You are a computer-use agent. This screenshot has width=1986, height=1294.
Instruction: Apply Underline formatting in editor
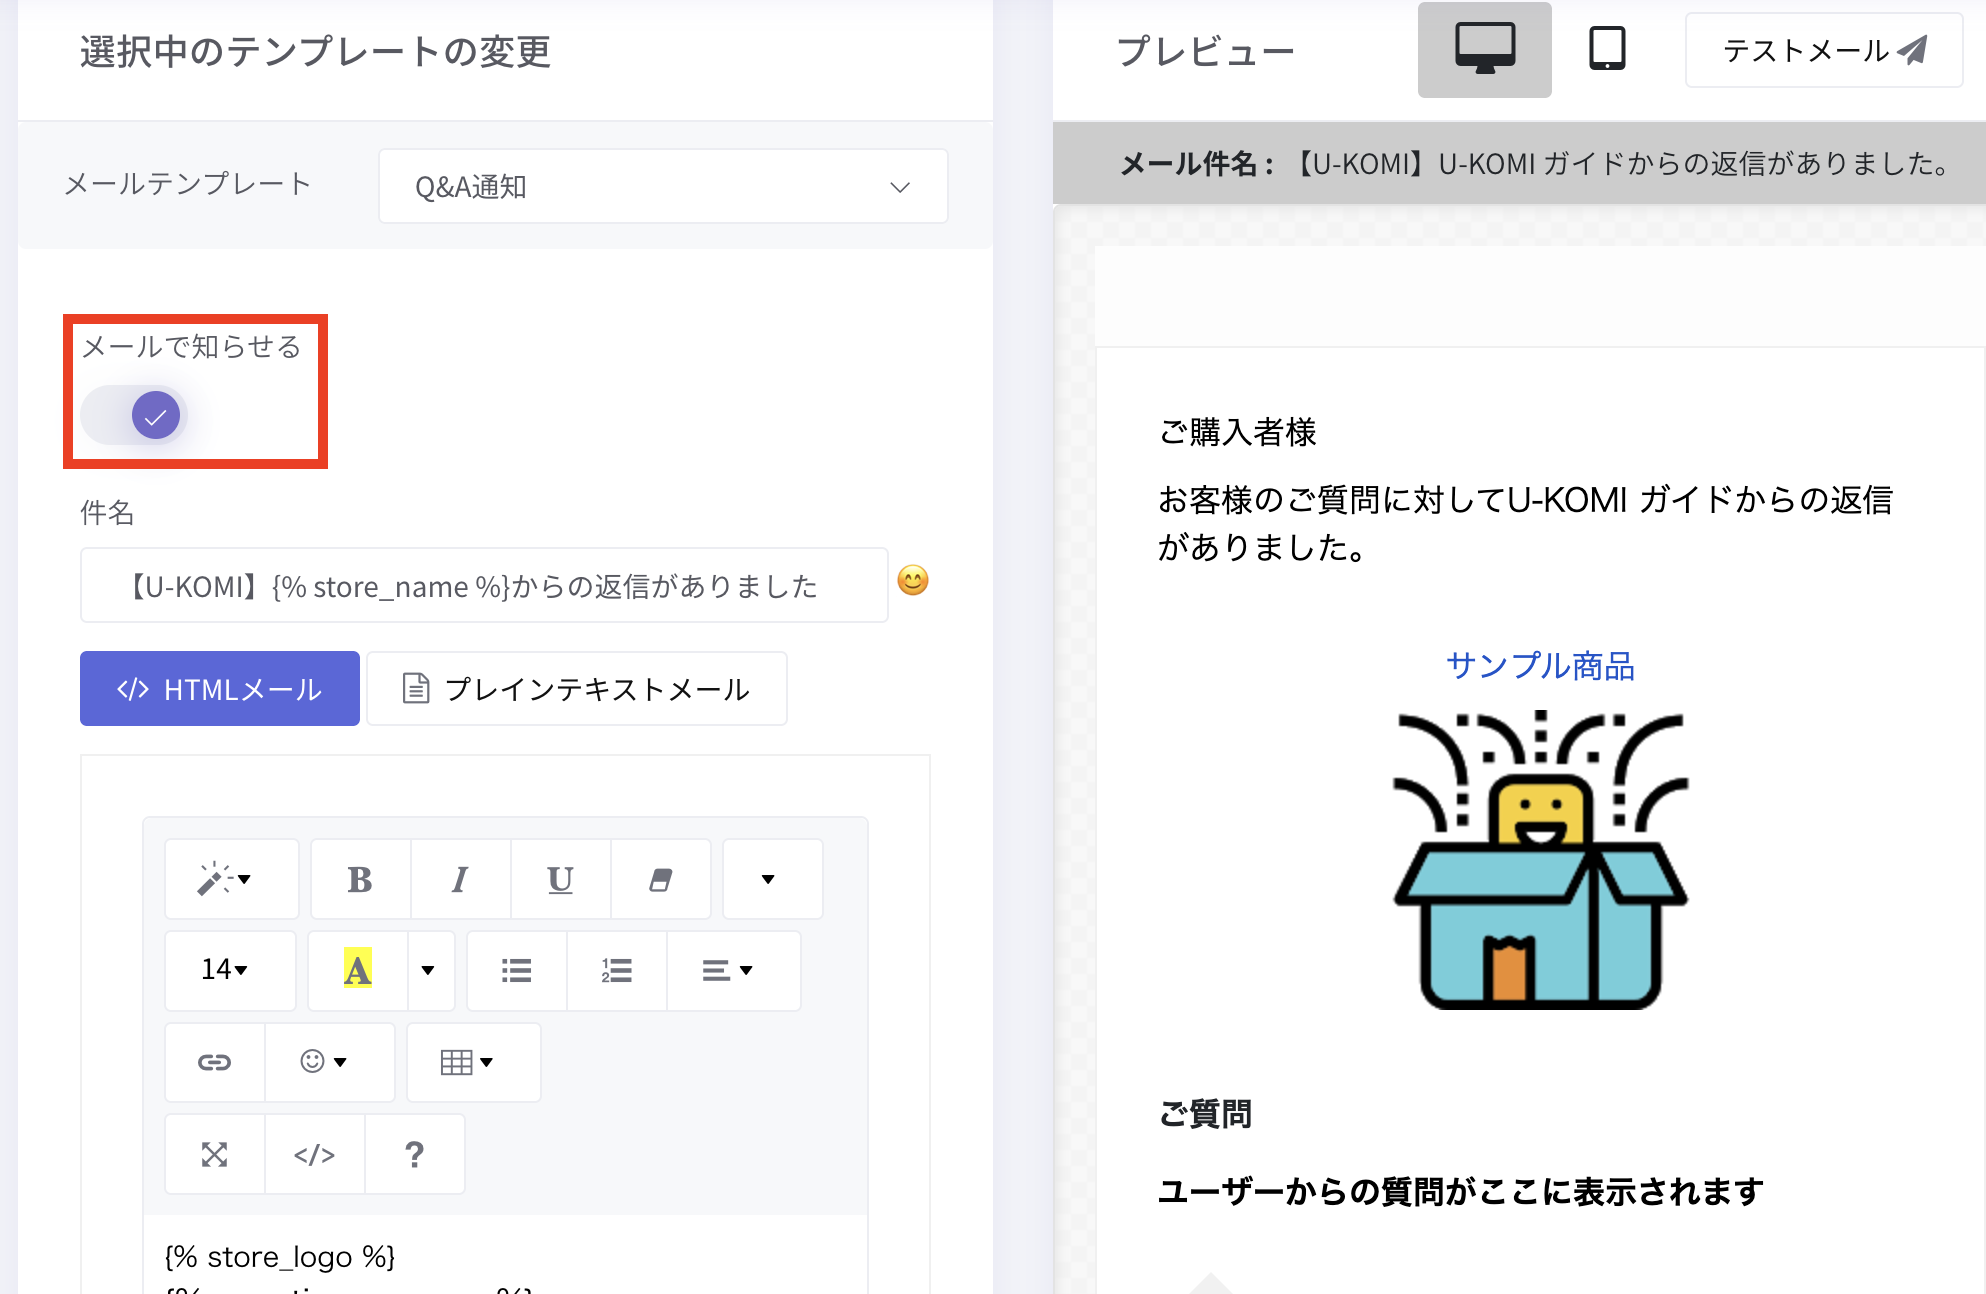(560, 879)
